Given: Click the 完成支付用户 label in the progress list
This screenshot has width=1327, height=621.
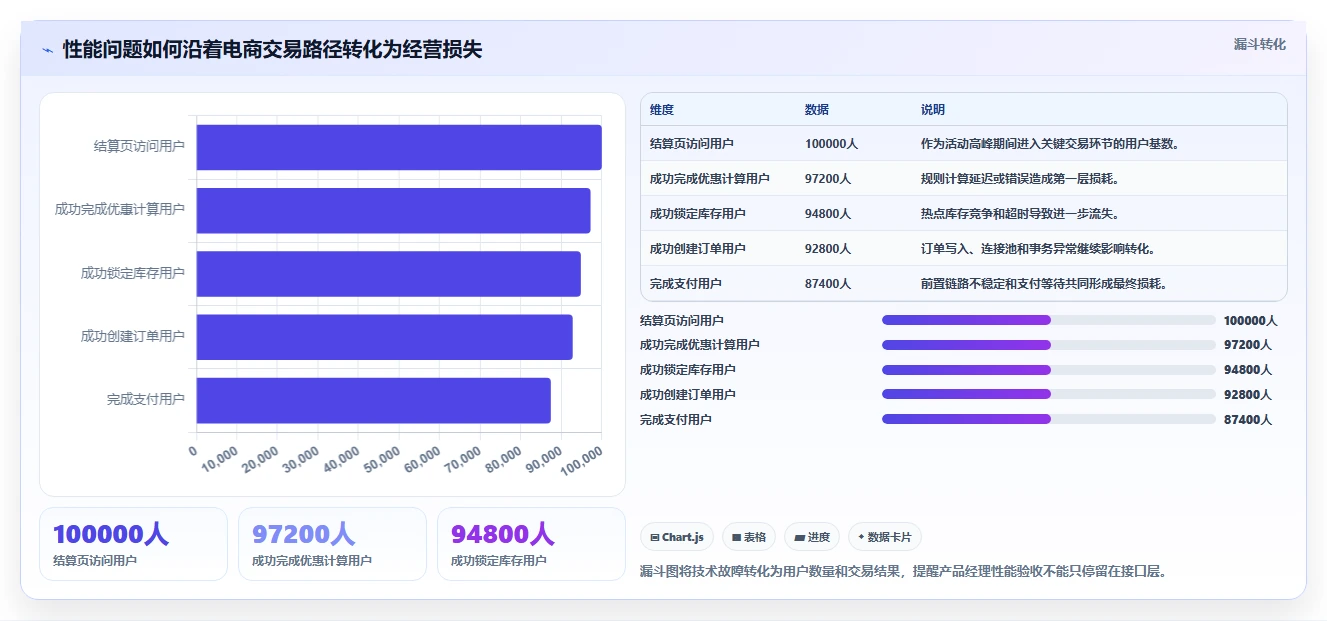Looking at the screenshot, I should (x=676, y=420).
